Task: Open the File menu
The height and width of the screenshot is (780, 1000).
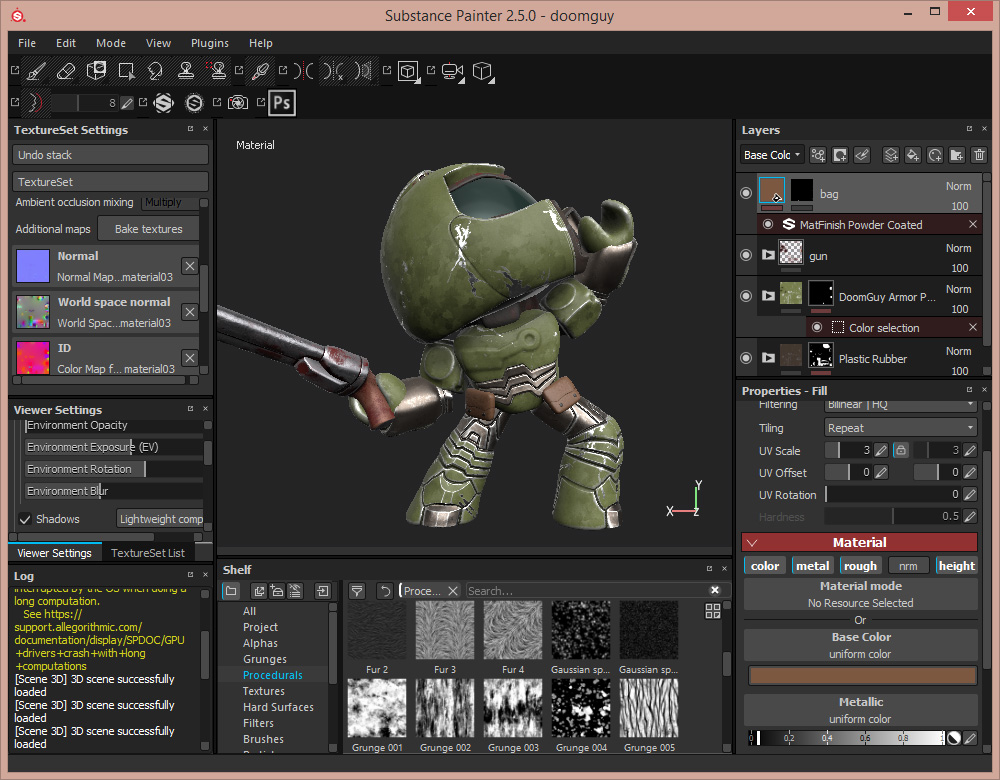Action: (27, 43)
